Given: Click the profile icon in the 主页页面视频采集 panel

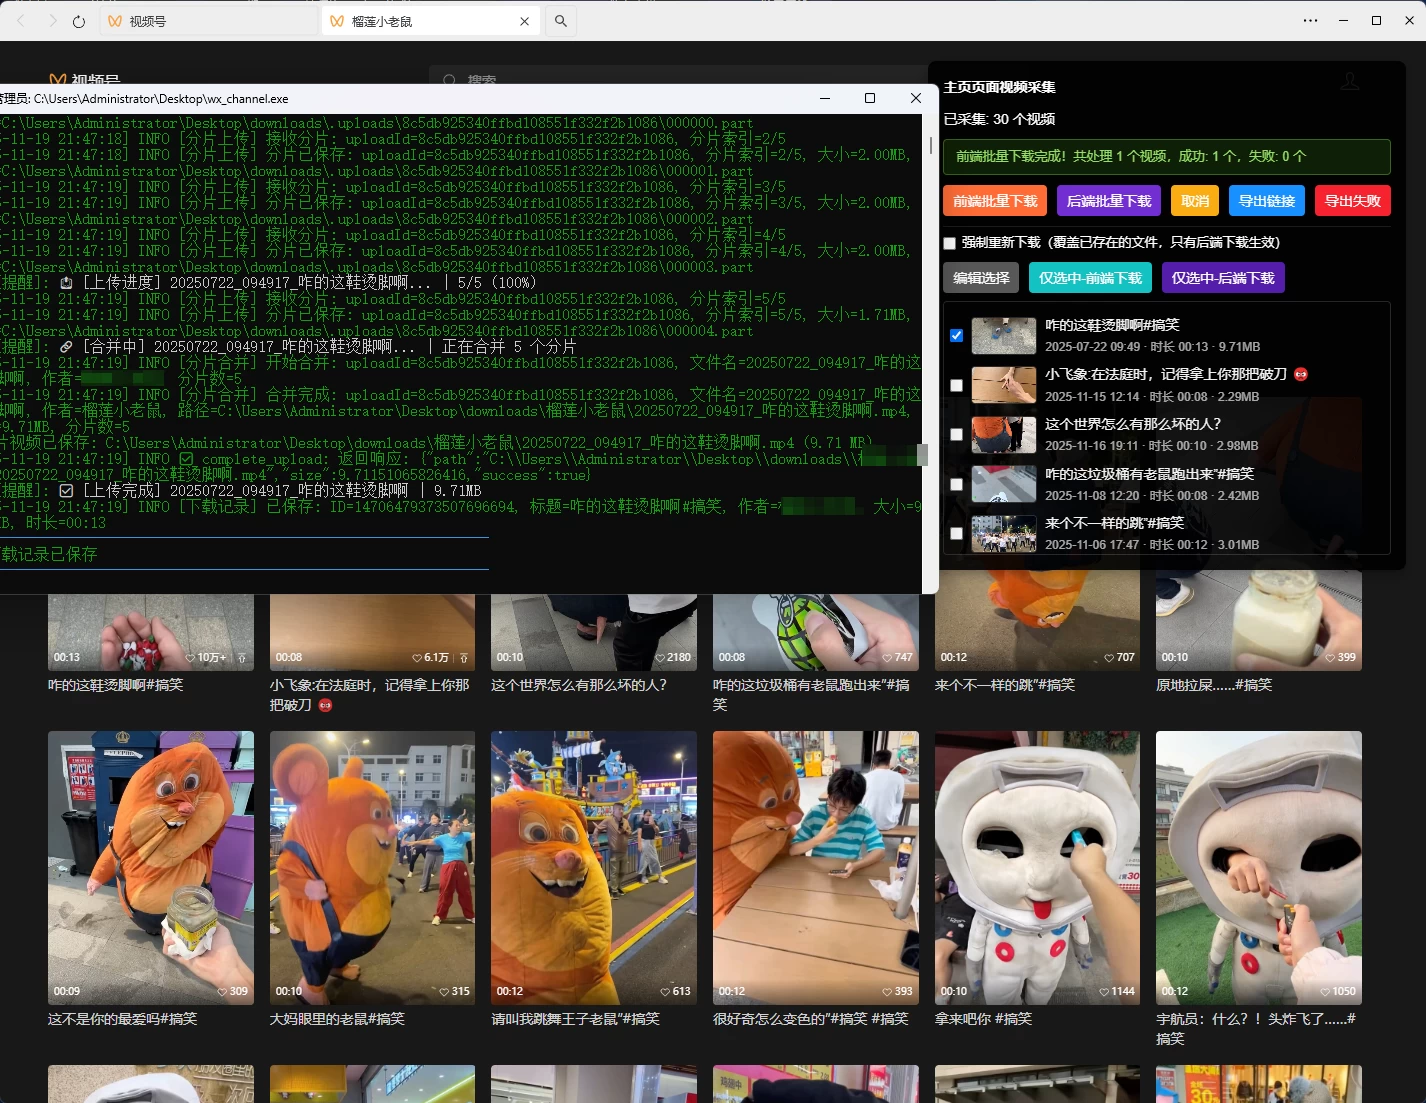Looking at the screenshot, I should [1350, 81].
